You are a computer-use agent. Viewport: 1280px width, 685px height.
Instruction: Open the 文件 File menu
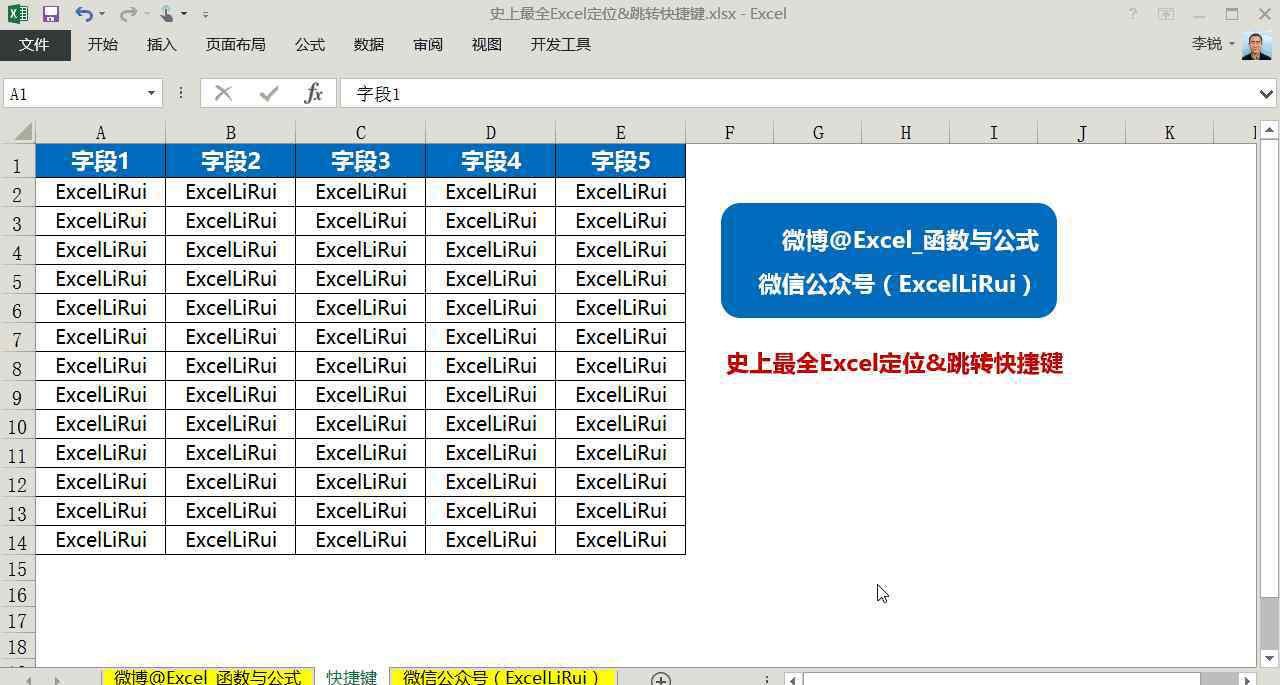tap(35, 45)
